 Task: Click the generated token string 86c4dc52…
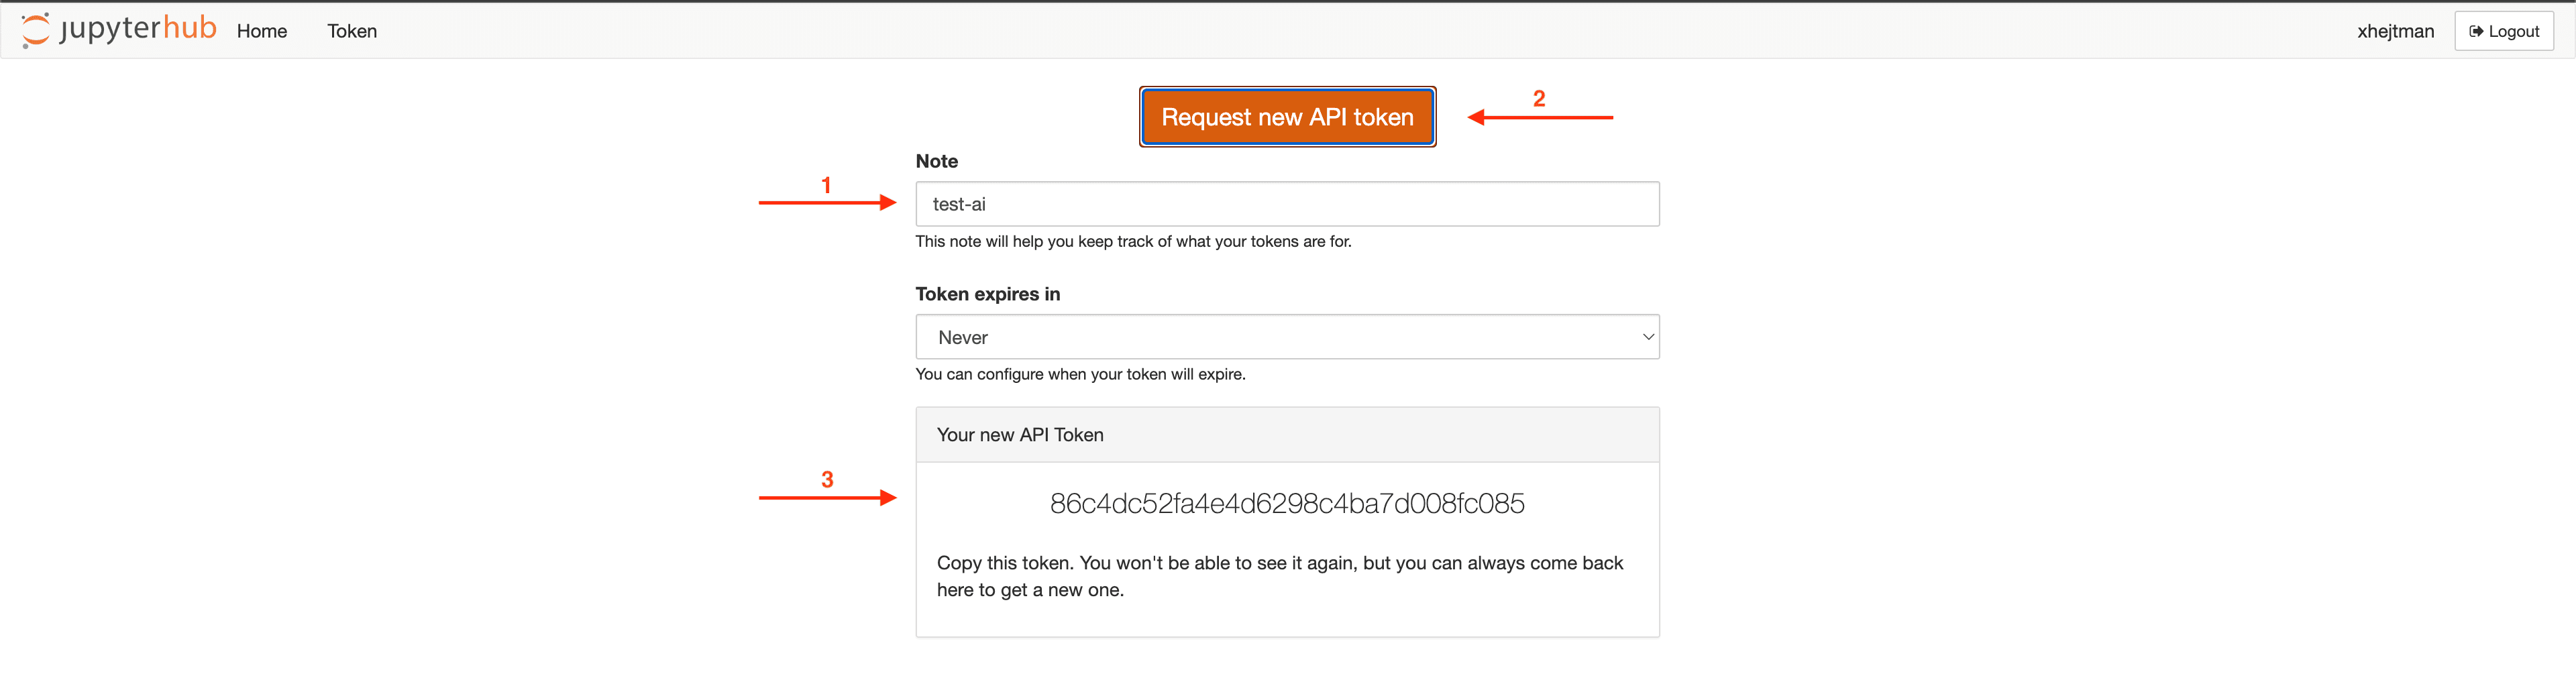pos(1286,503)
